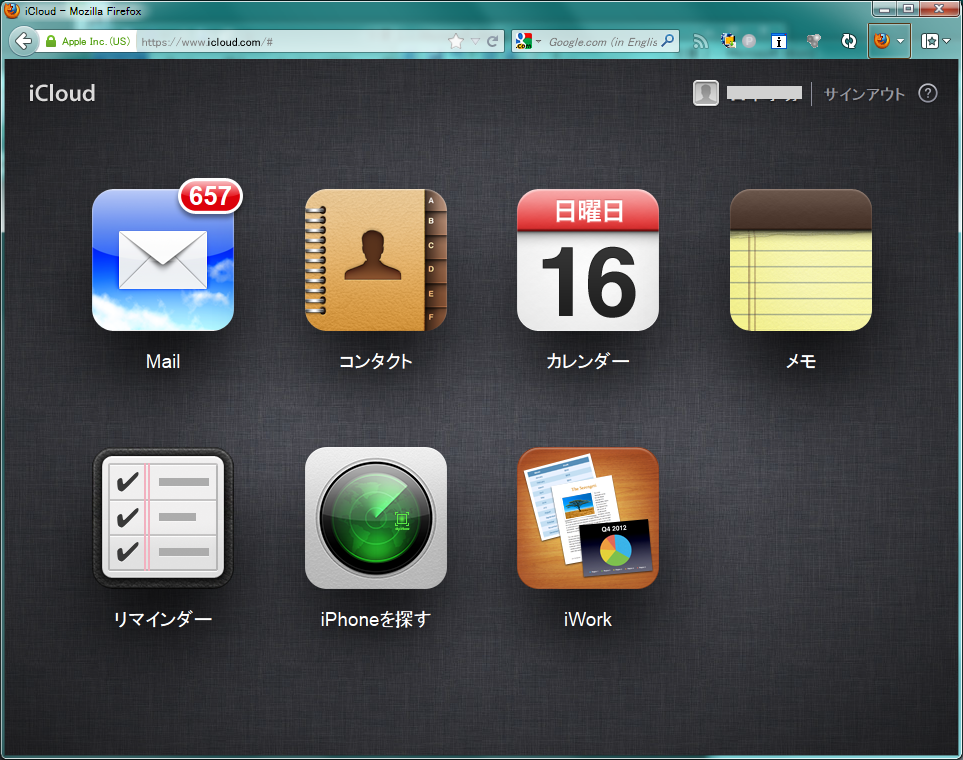Bookmark this page with the star icon
The image size is (963, 760).
point(456,42)
